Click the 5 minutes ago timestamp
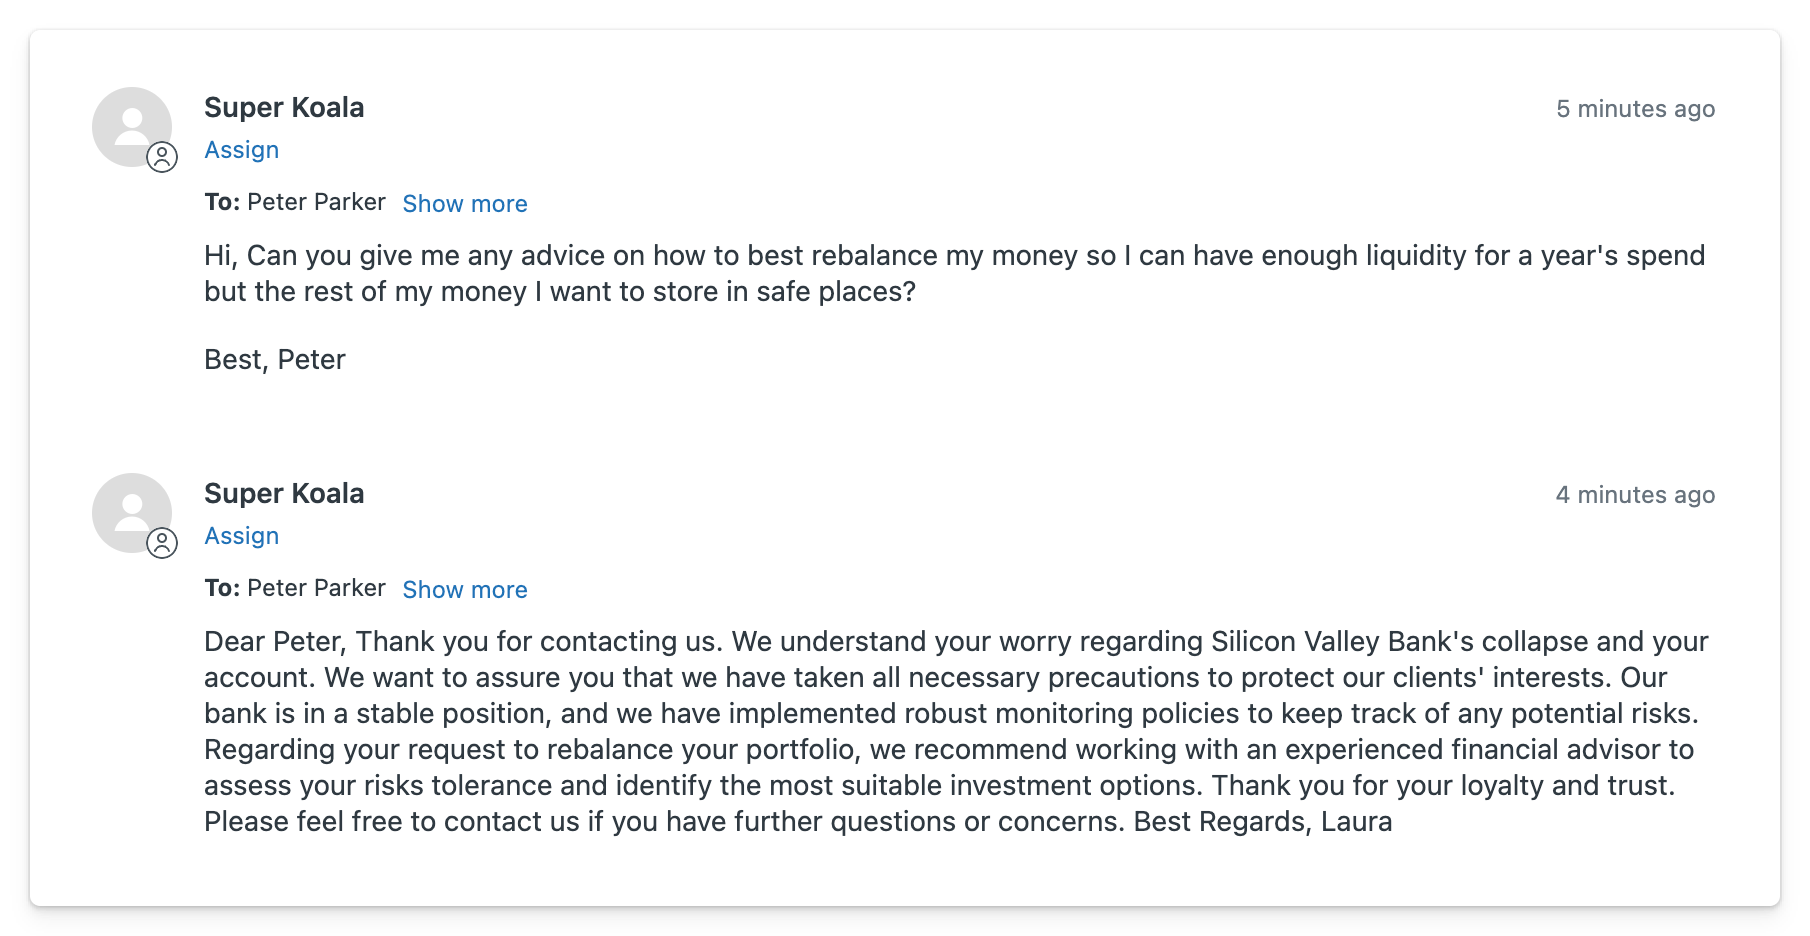1810x936 pixels. 1636,108
